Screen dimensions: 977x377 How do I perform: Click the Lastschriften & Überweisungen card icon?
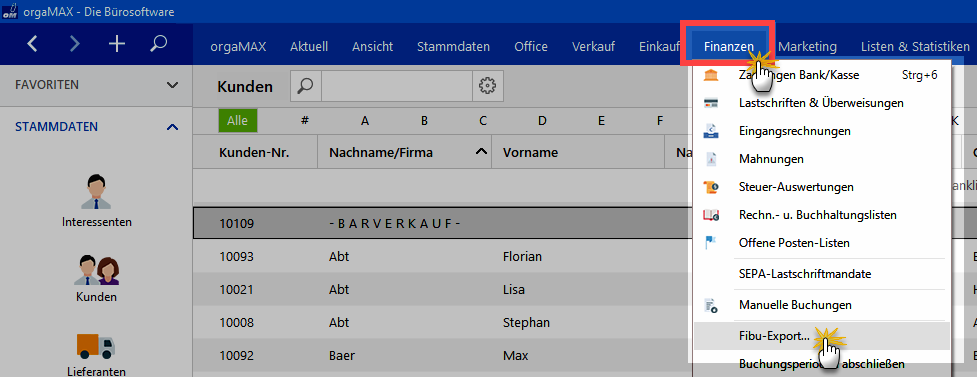pyautogui.click(x=710, y=103)
